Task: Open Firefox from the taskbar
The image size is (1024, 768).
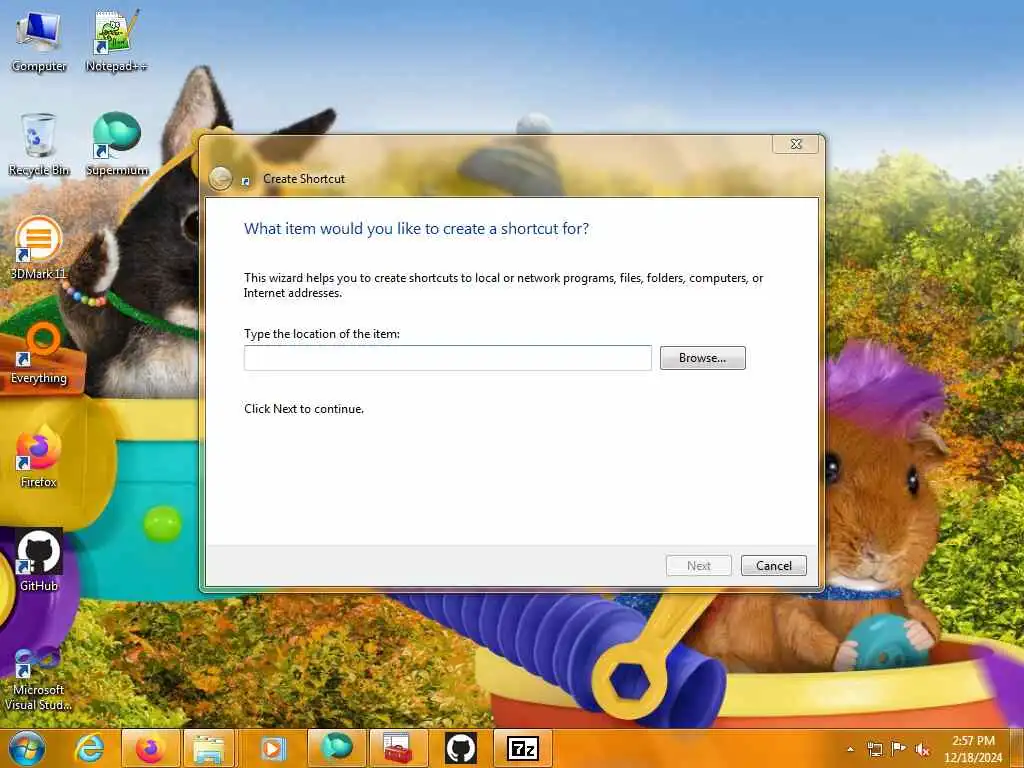Action: [150, 748]
